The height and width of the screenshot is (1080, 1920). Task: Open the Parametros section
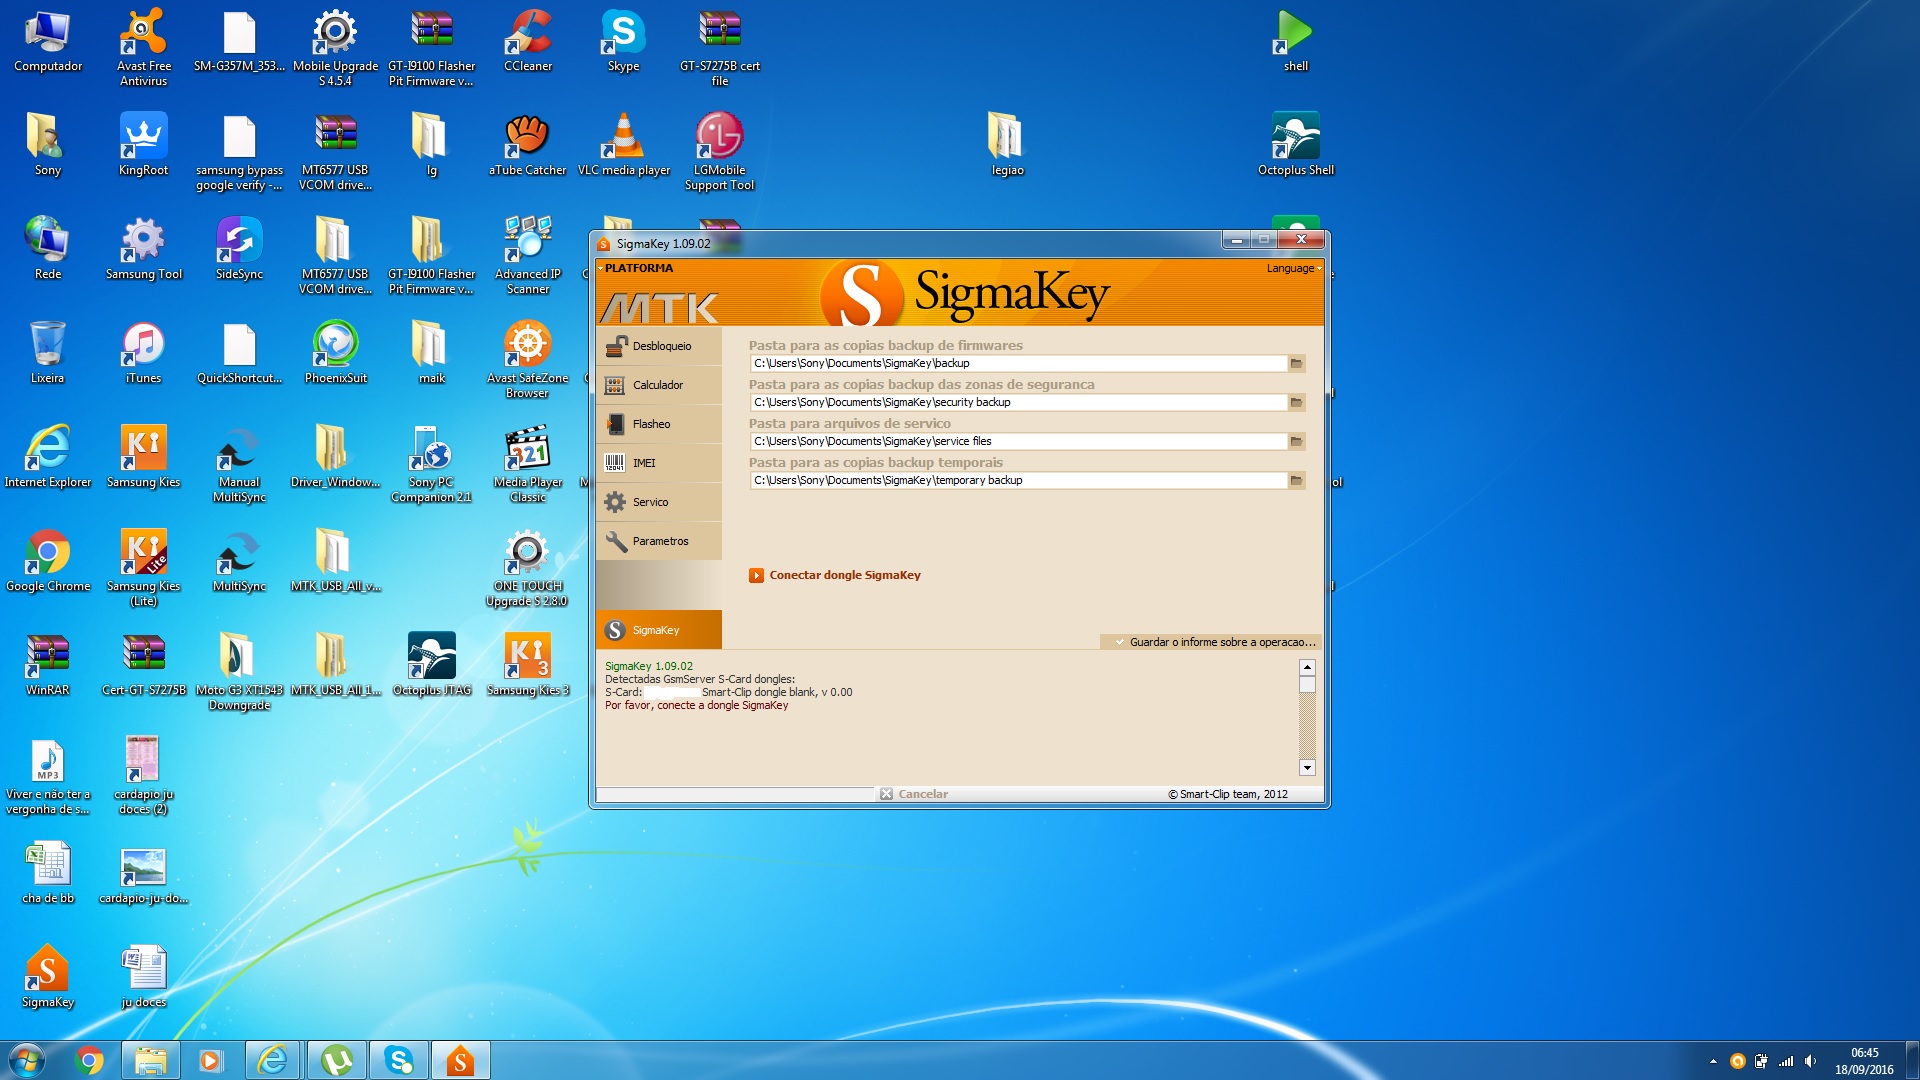[659, 541]
